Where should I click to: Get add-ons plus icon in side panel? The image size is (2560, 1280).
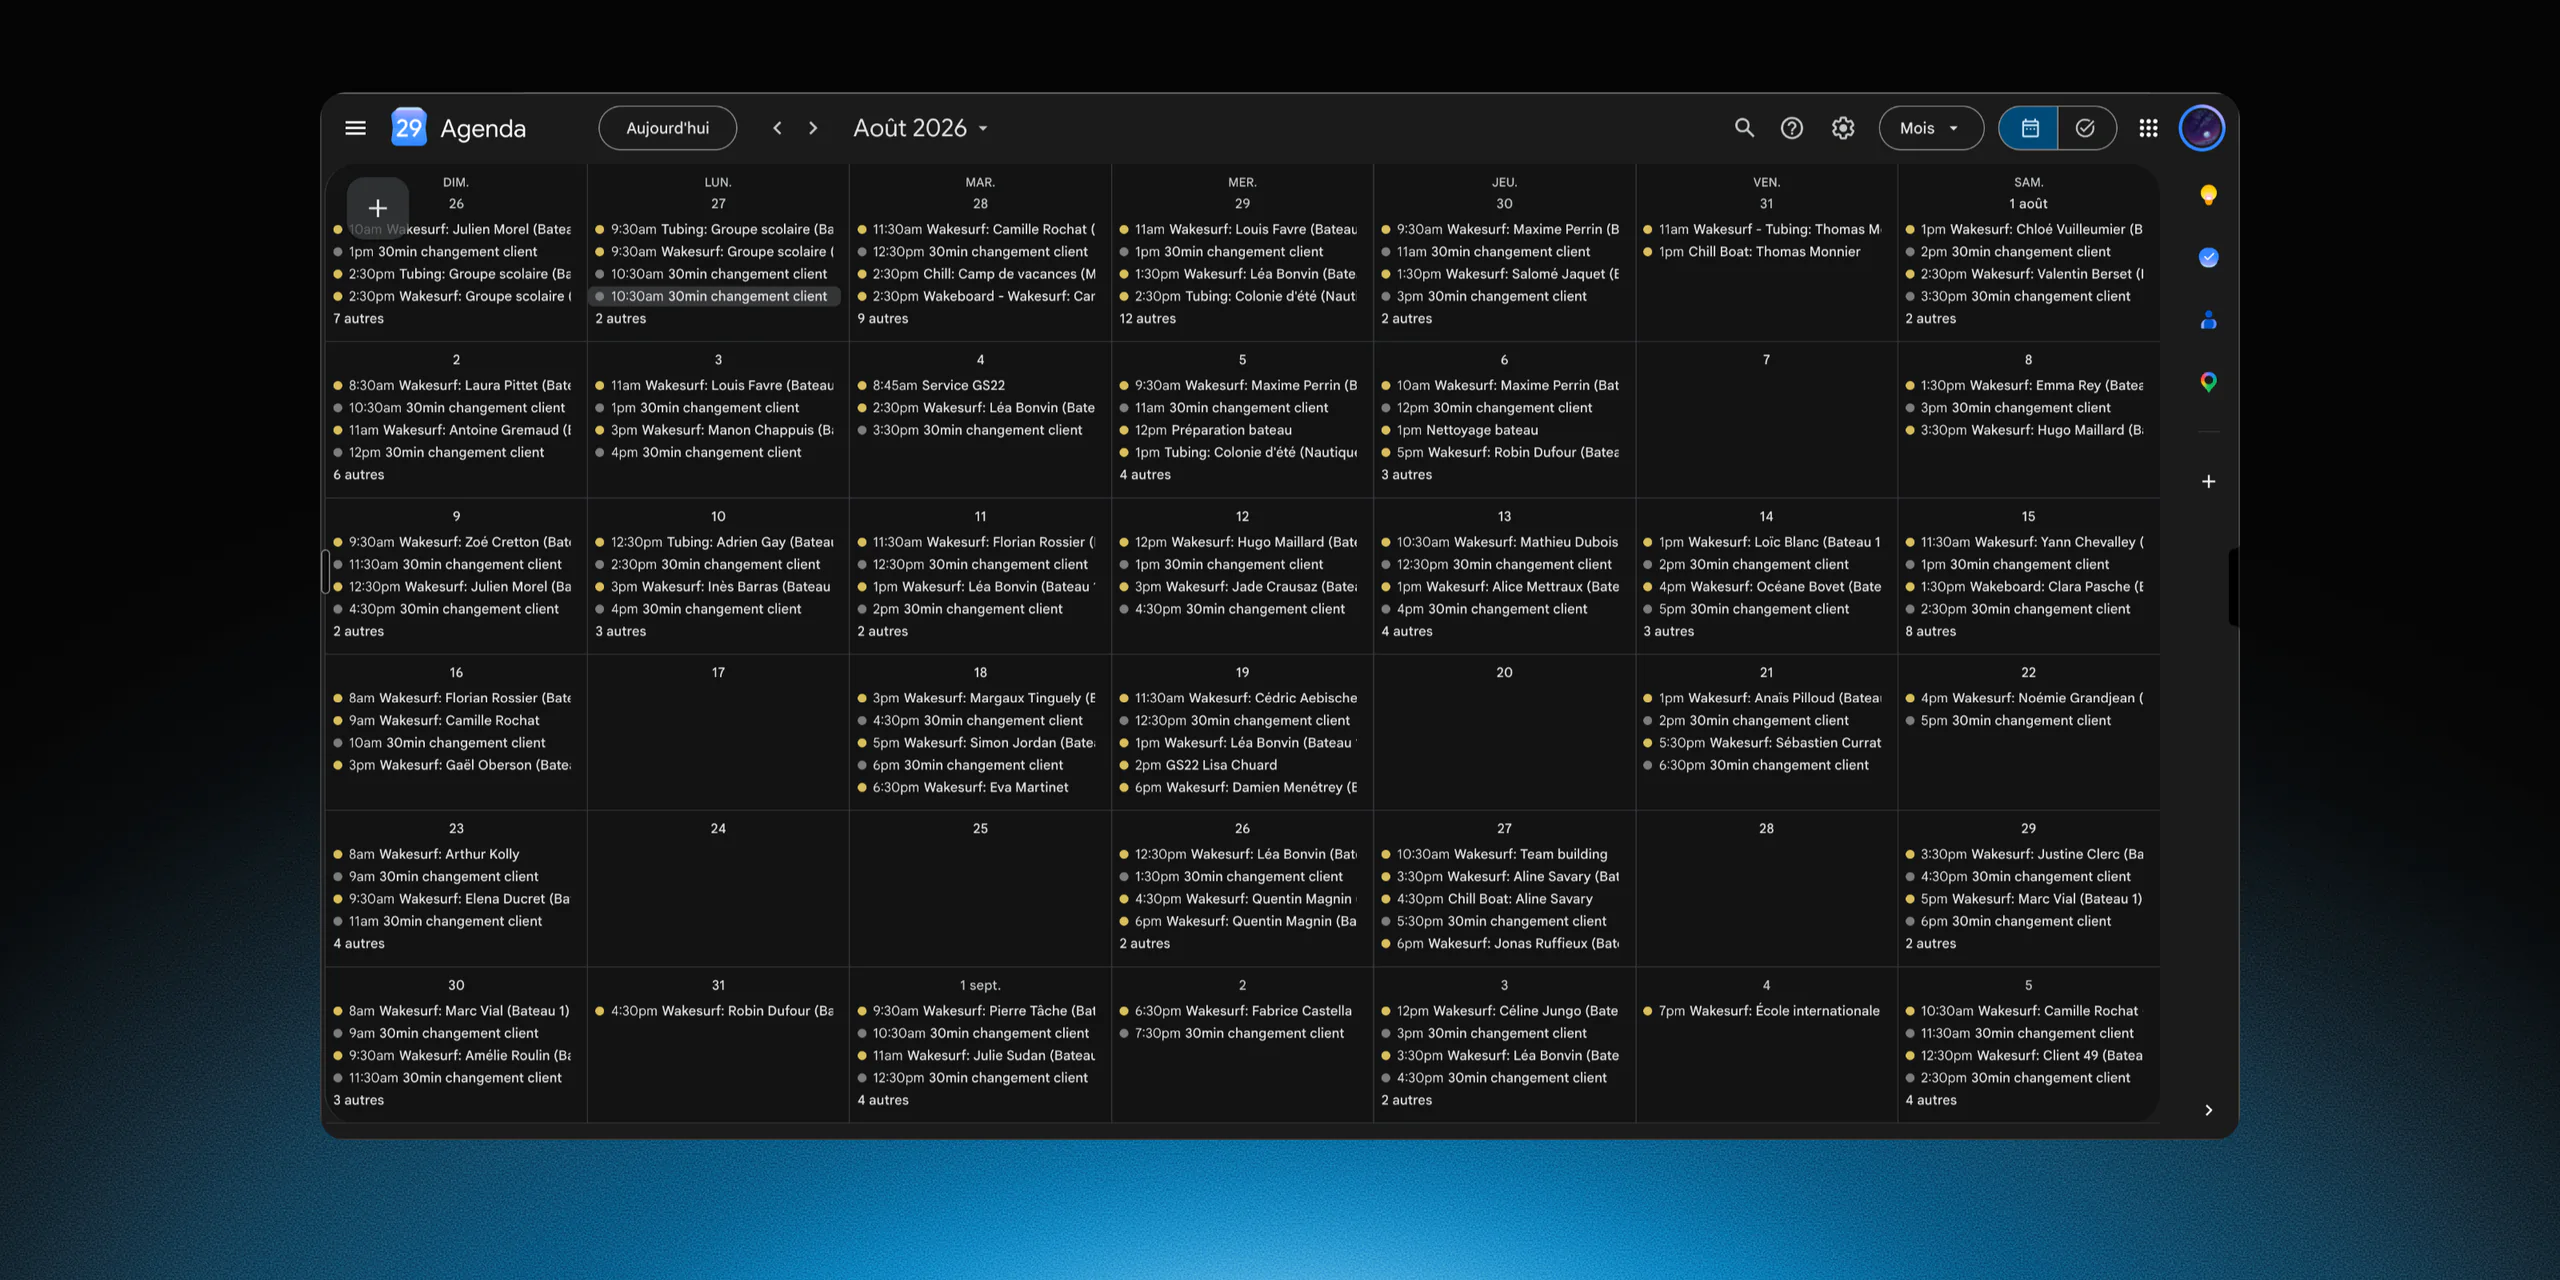click(2209, 481)
